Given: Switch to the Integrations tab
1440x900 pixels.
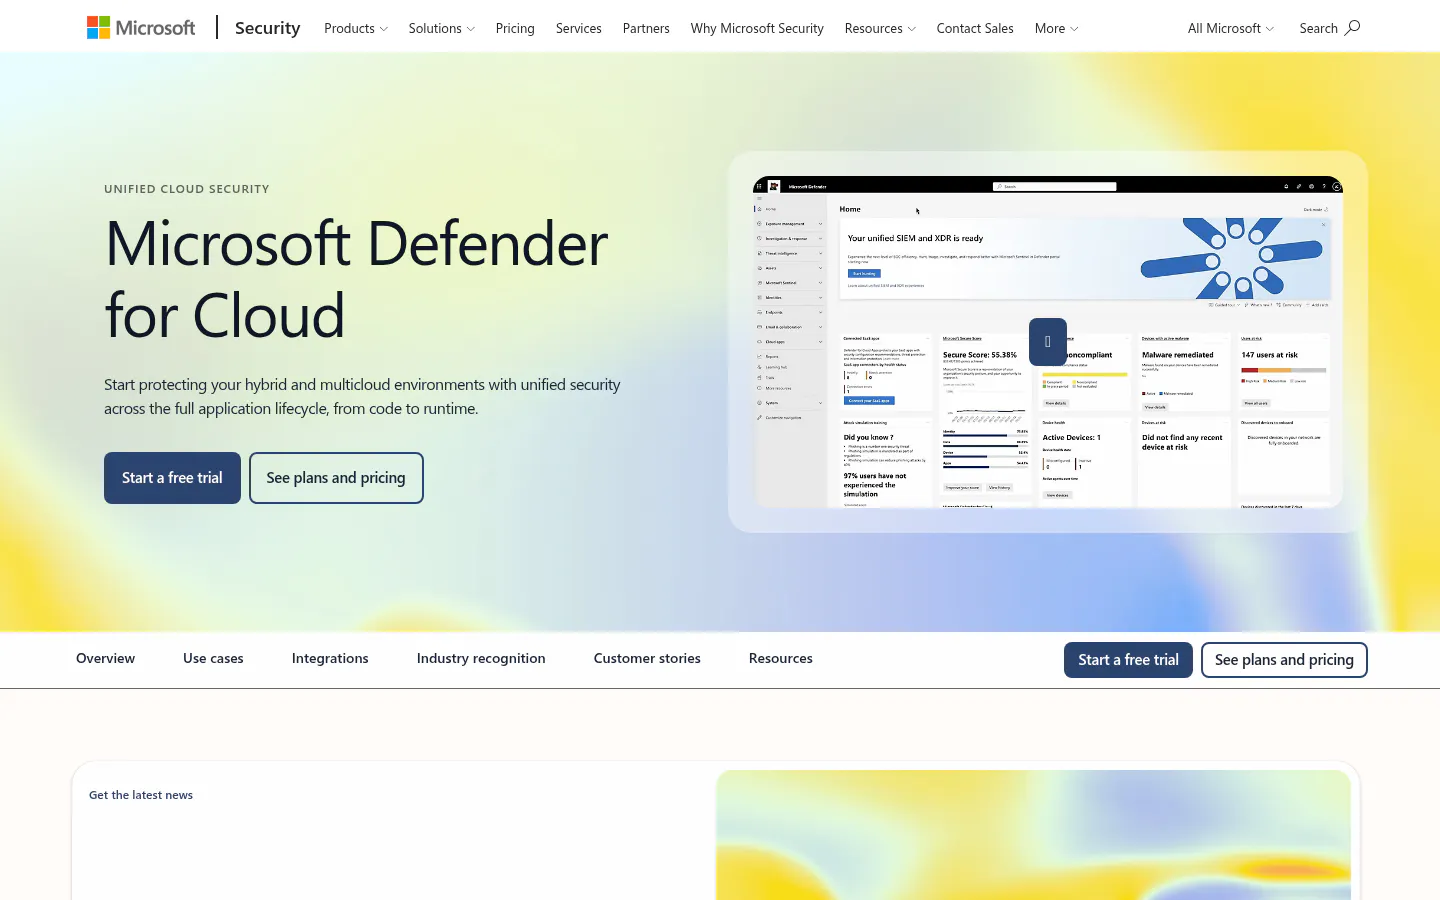Looking at the screenshot, I should coord(330,658).
